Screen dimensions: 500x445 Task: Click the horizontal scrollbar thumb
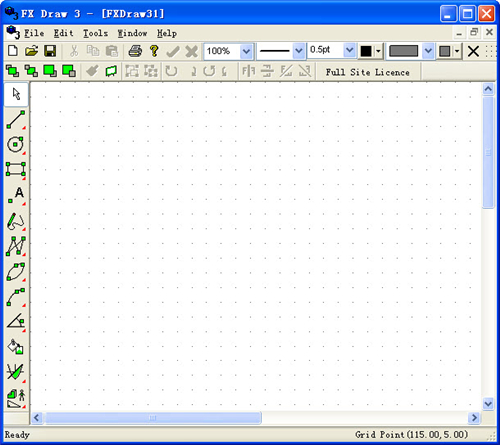pyautogui.click(x=153, y=418)
